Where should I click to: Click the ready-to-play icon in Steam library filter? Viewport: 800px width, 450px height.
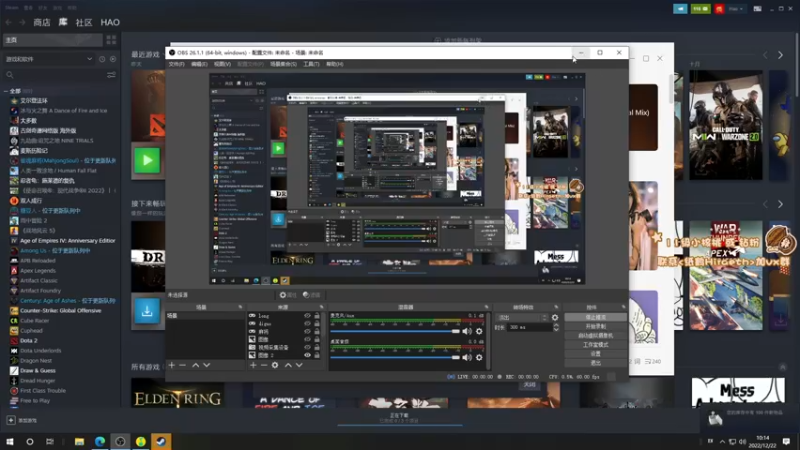[x=113, y=59]
